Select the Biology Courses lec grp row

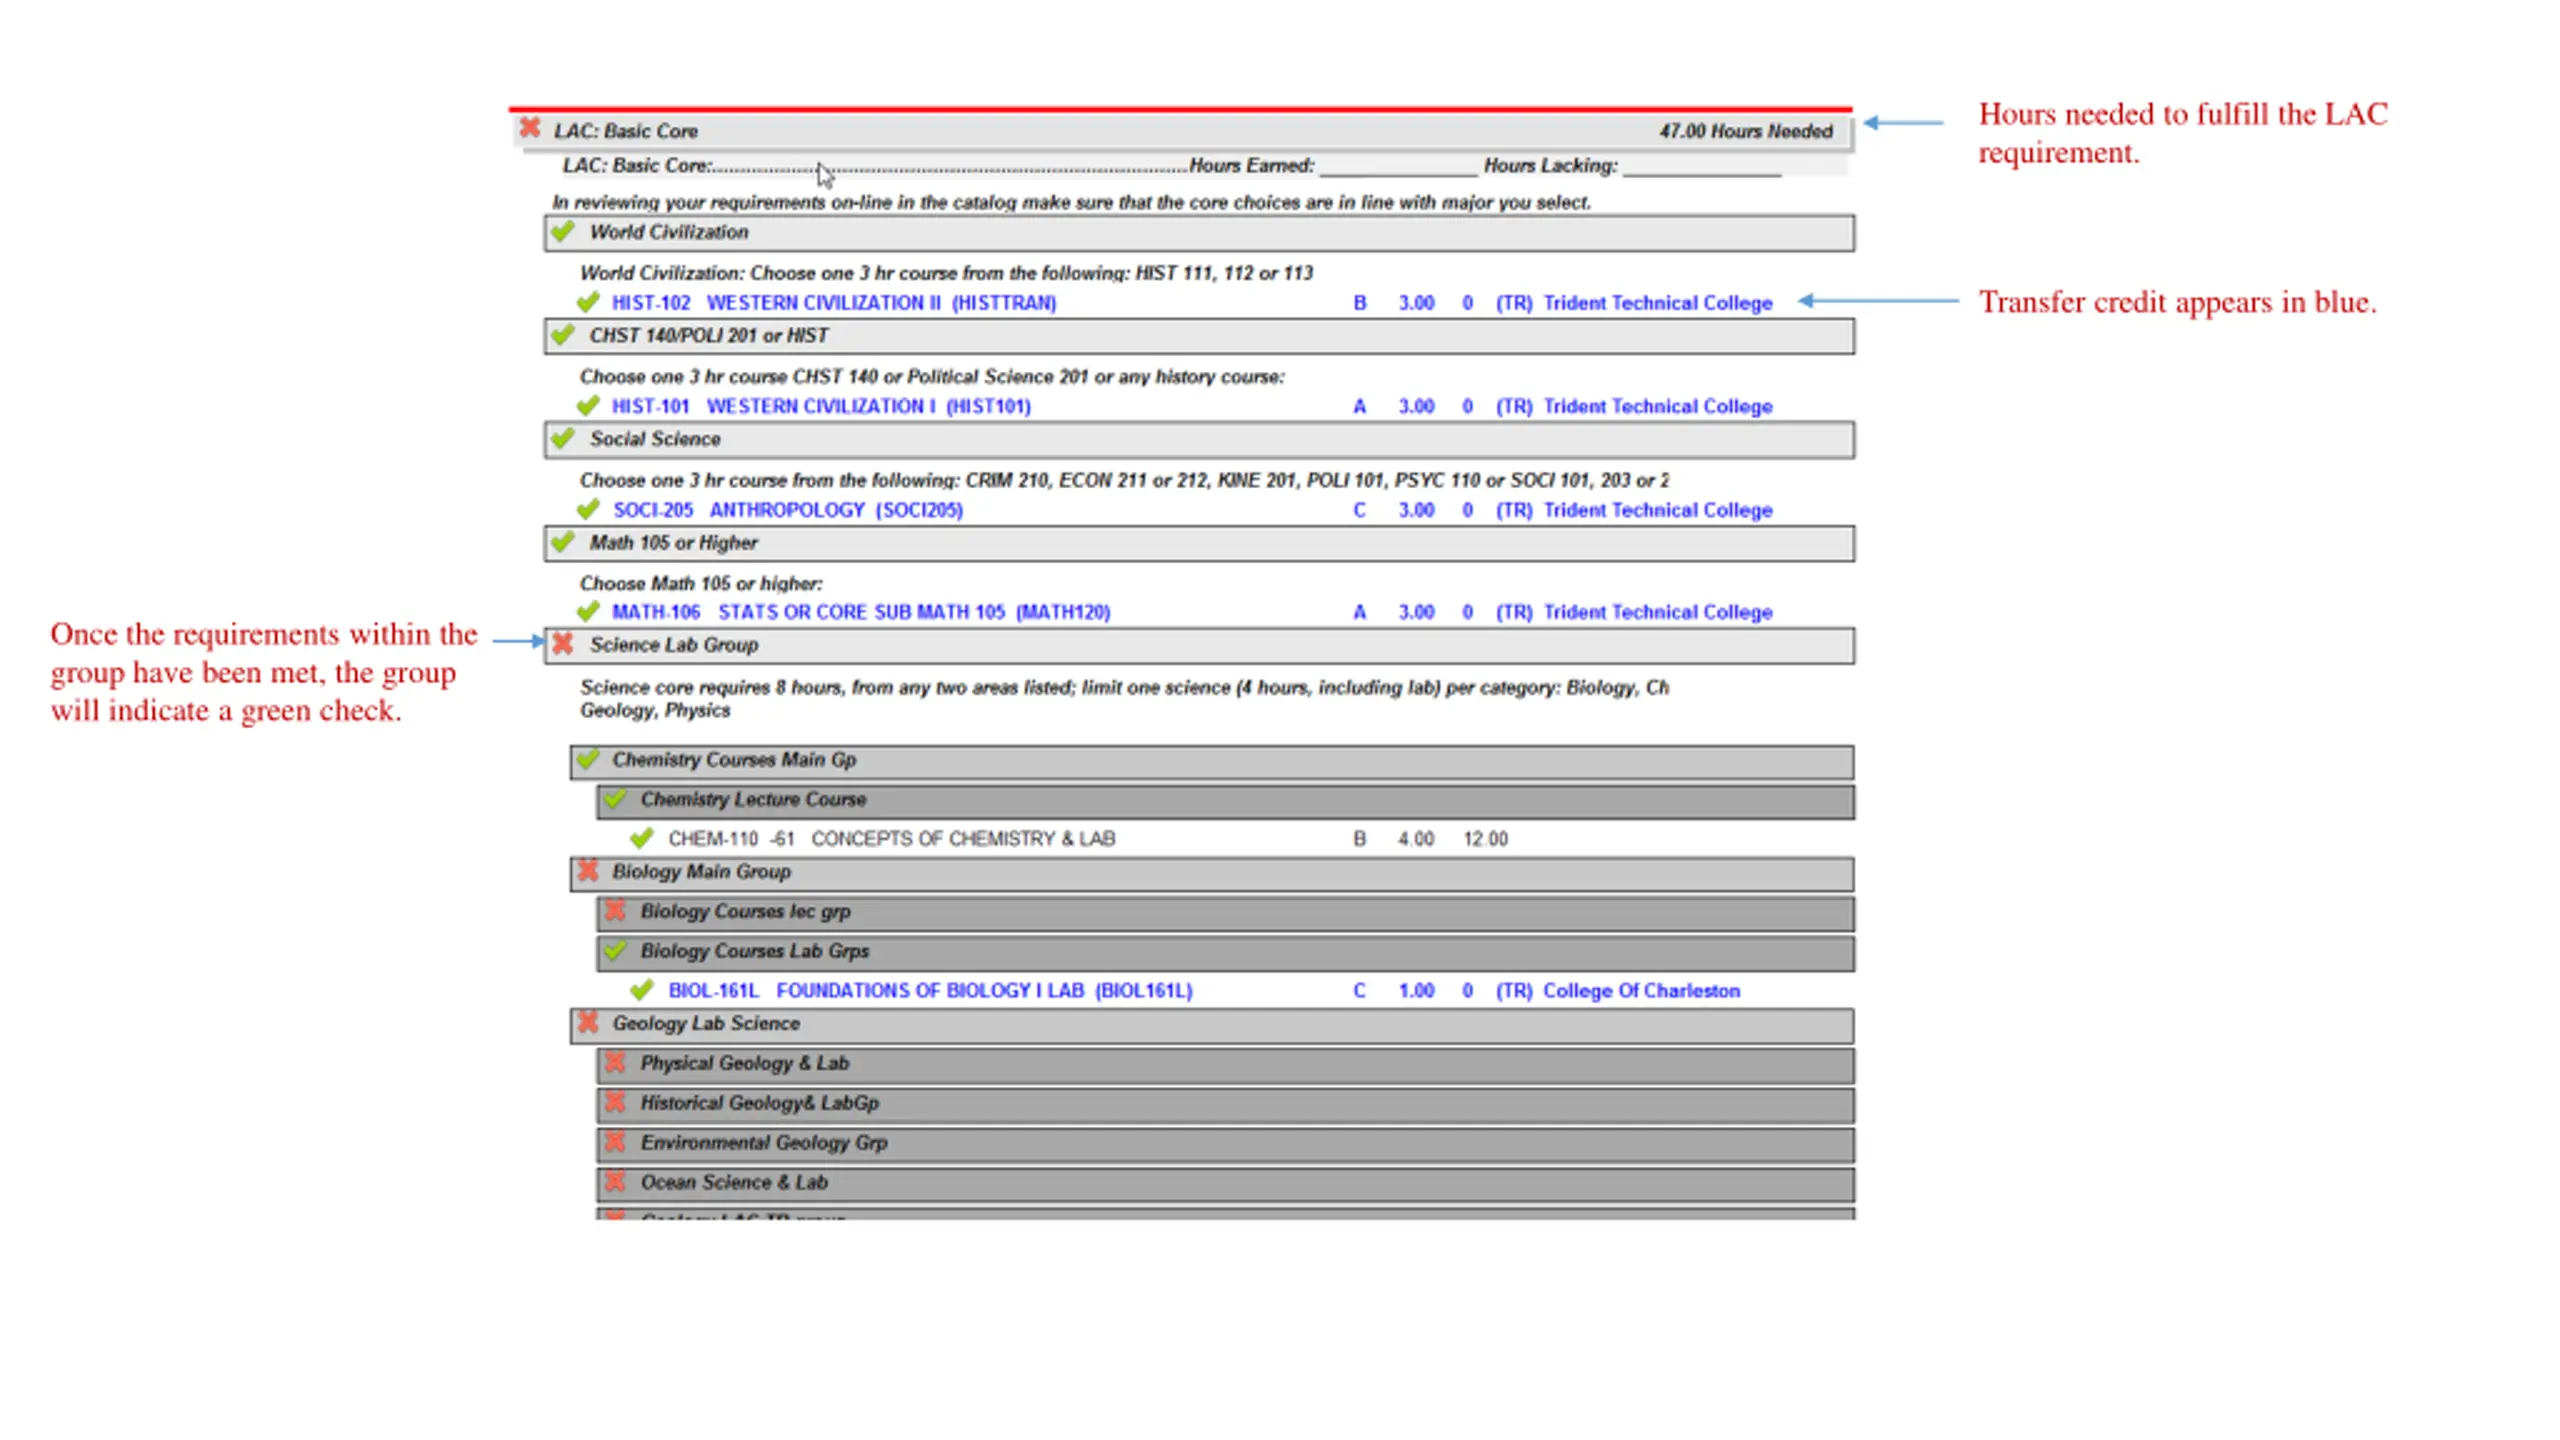click(x=1226, y=914)
